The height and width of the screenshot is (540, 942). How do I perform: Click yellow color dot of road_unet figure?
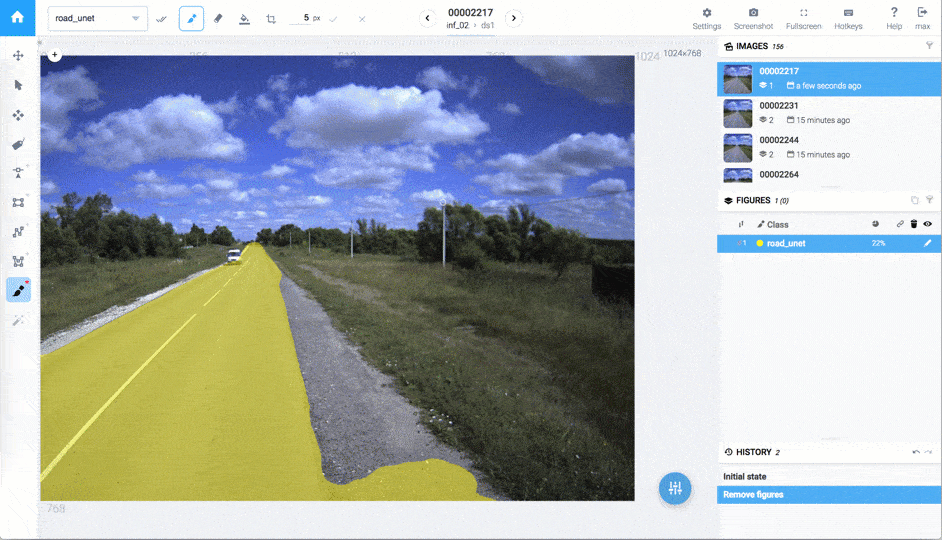[760, 243]
